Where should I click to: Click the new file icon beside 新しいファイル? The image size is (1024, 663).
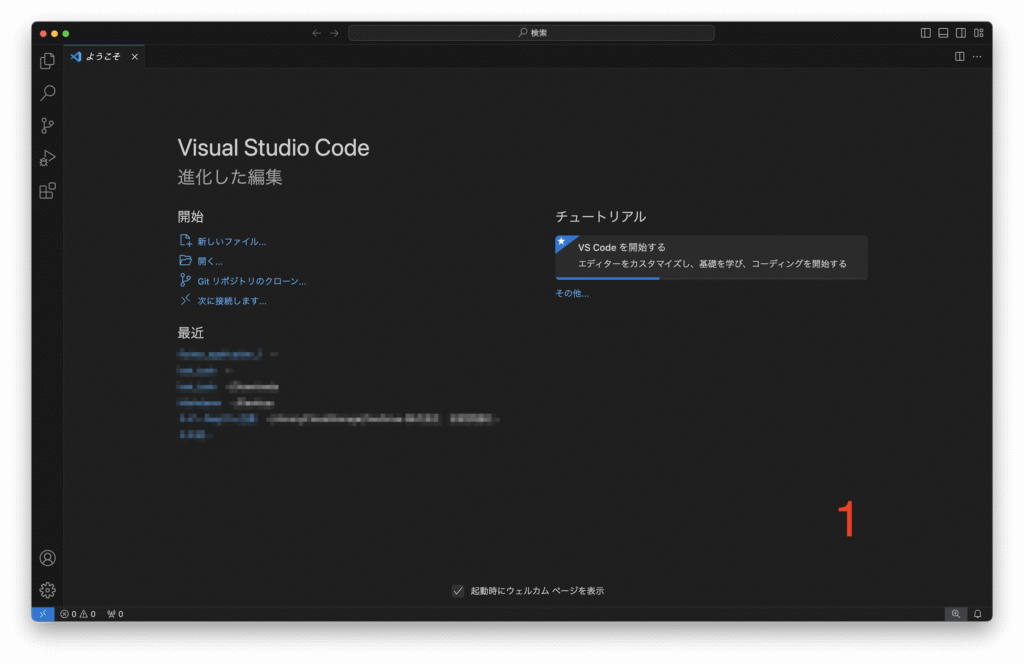coord(185,240)
